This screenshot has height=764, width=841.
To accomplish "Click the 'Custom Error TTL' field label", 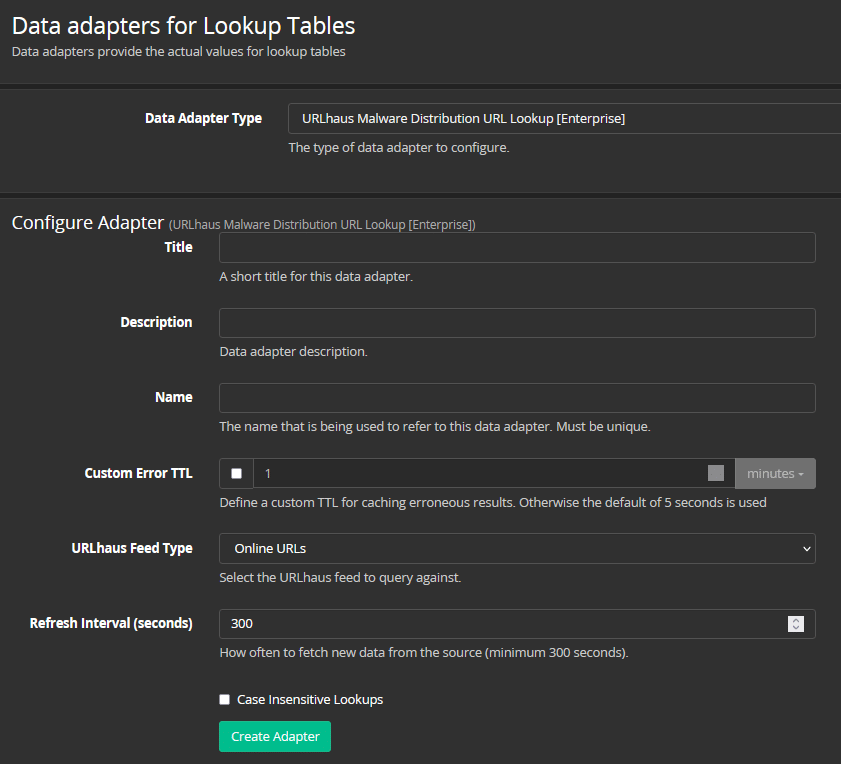I will pyautogui.click(x=138, y=474).
